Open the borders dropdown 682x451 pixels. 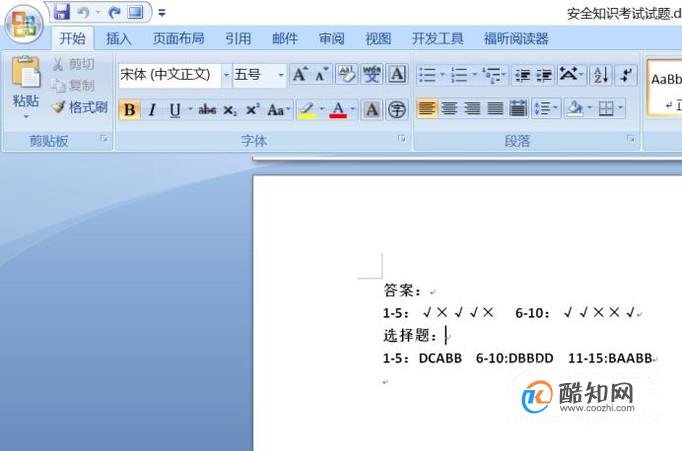620,109
